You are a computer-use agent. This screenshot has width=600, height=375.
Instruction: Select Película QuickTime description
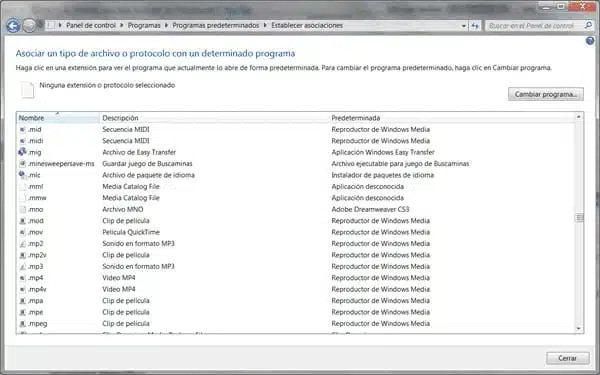click(x=131, y=232)
